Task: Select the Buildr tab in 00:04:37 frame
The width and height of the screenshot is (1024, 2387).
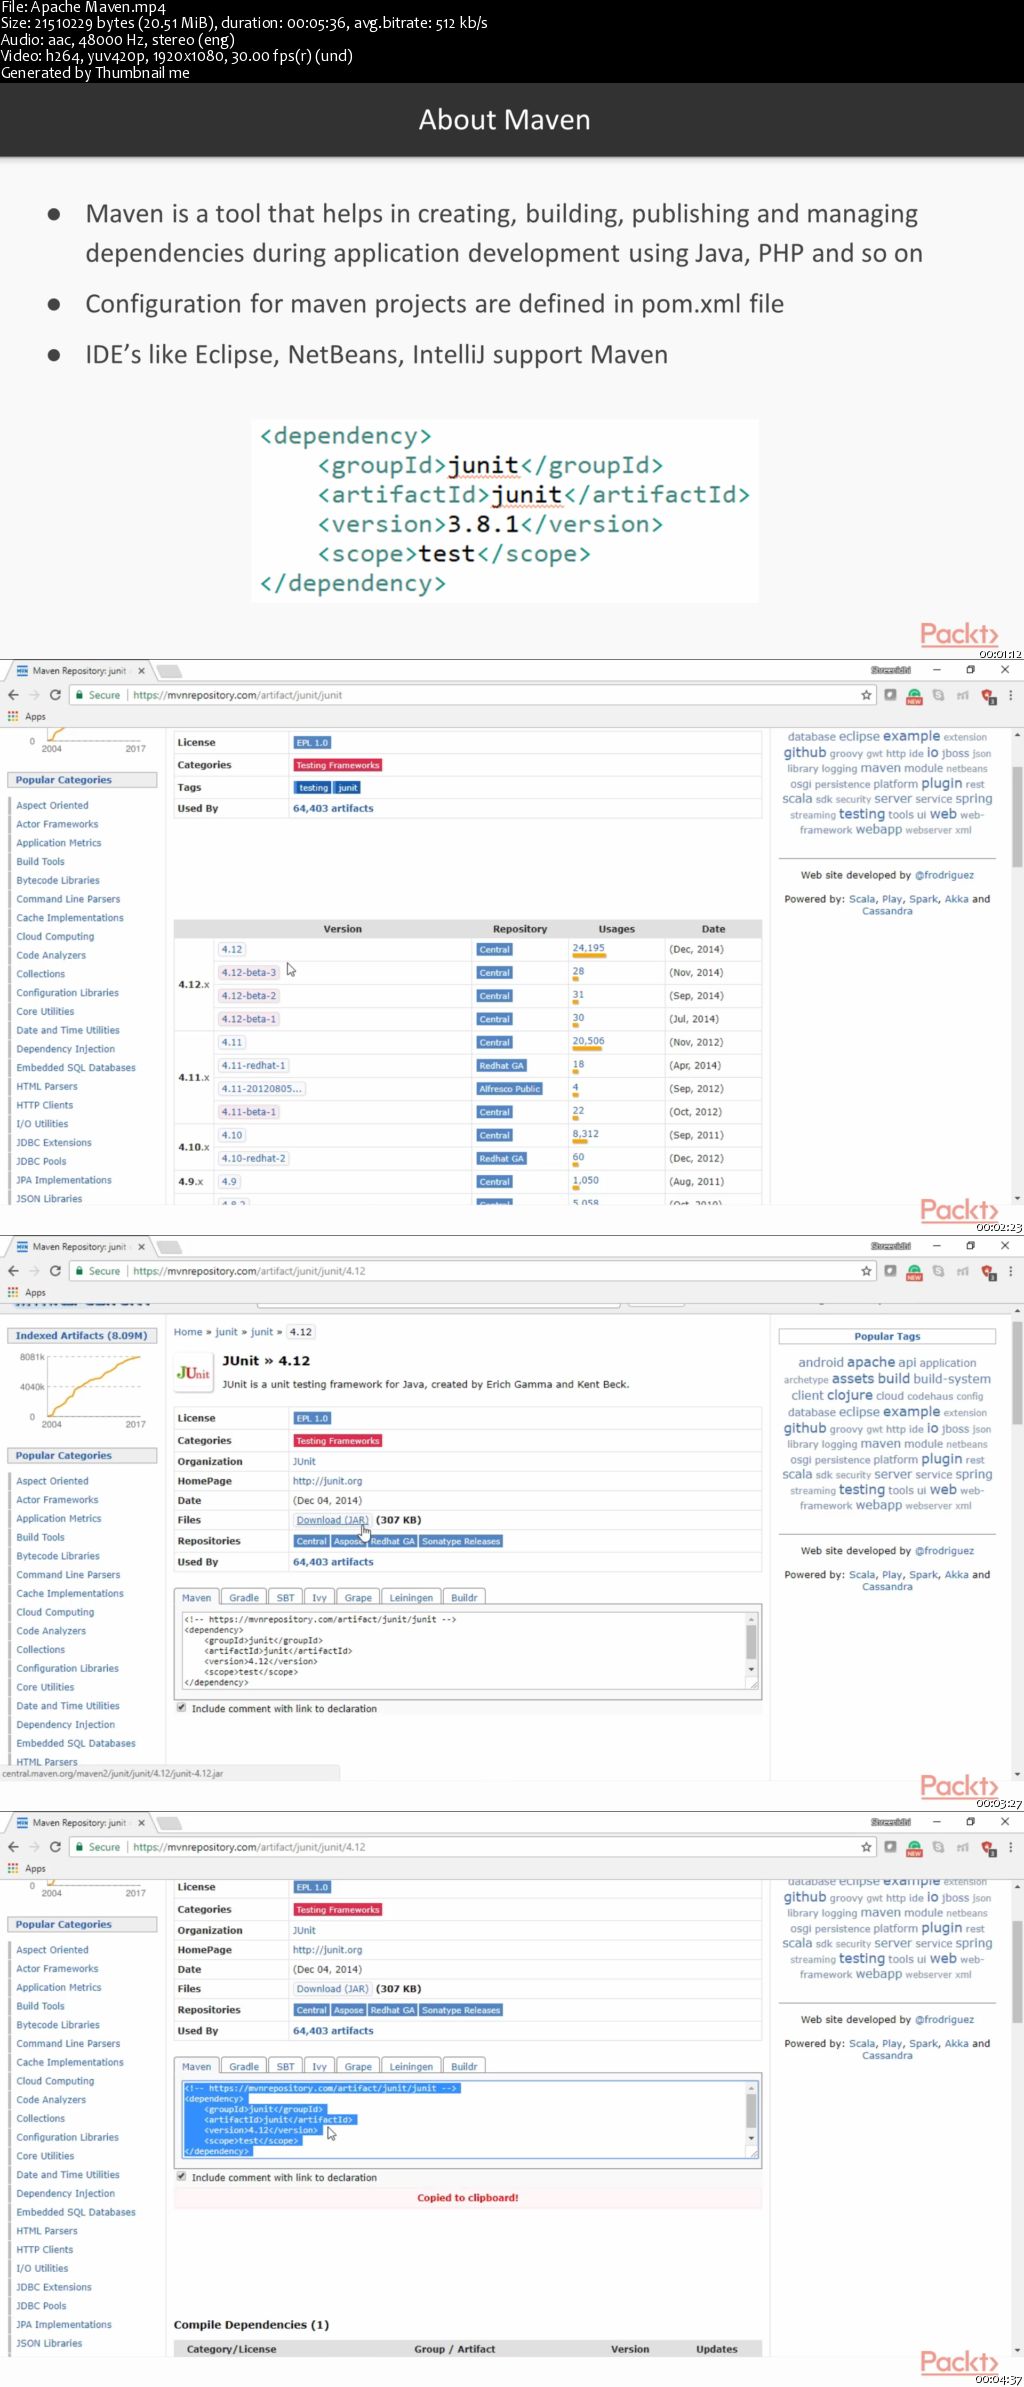Action: [x=464, y=2066]
